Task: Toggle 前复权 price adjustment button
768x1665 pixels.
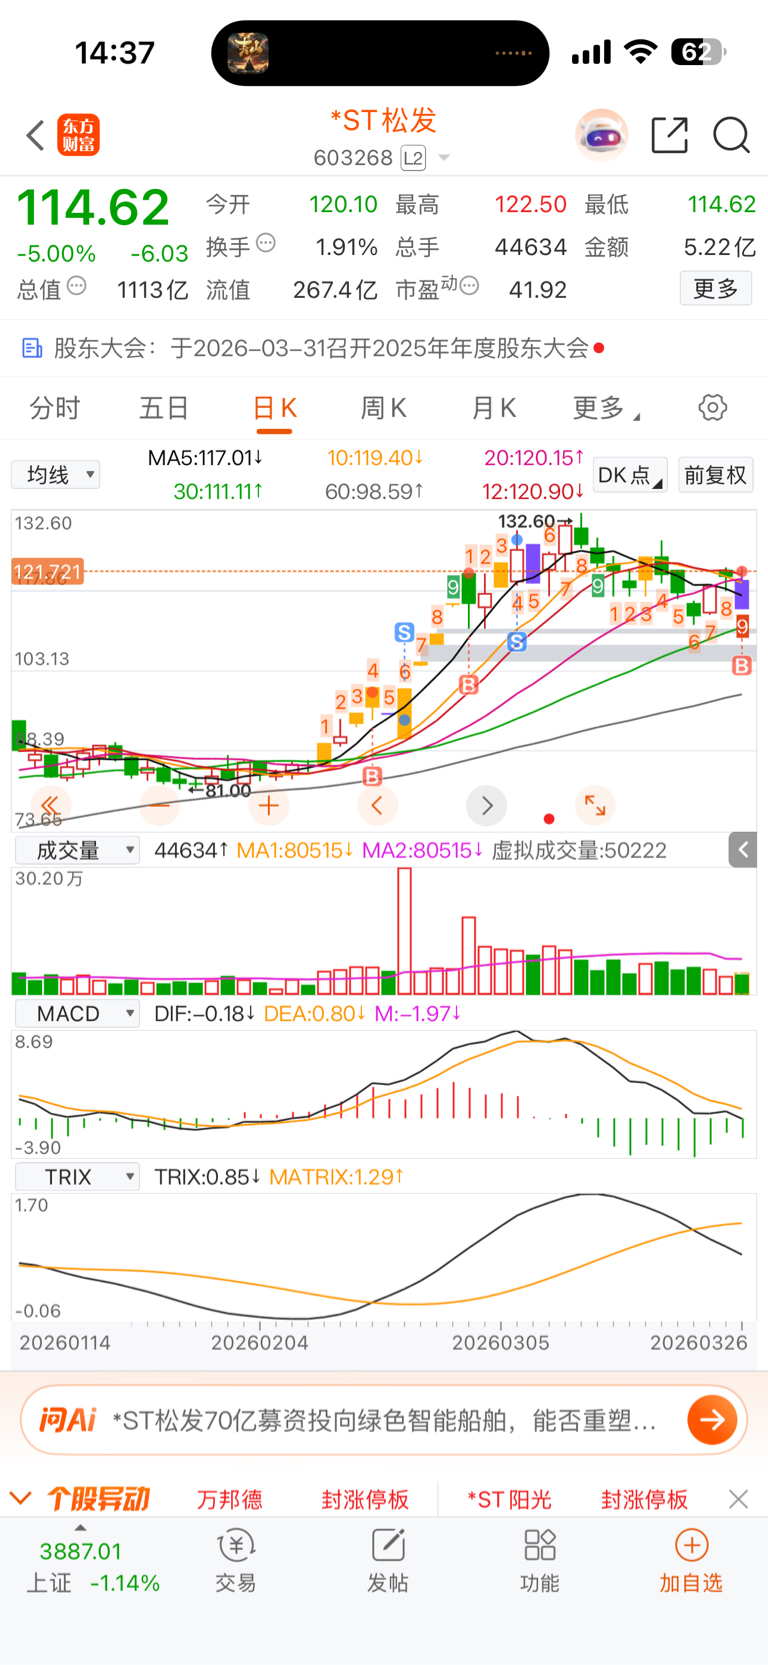Action: pyautogui.click(x=716, y=475)
